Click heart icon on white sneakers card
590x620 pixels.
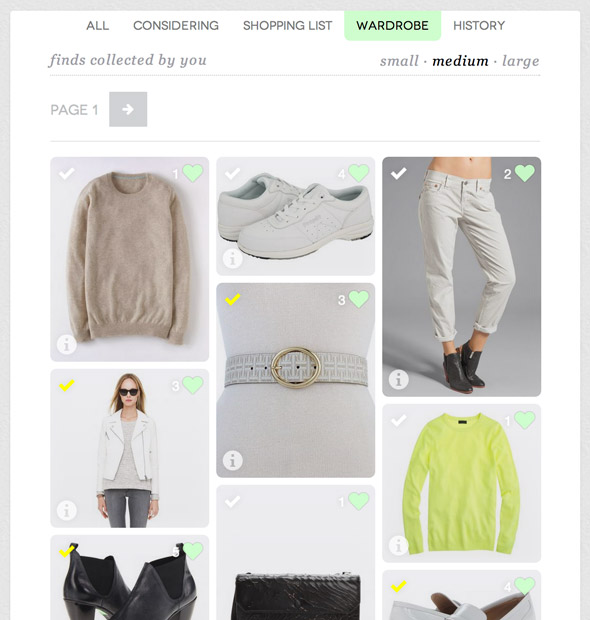coord(359,173)
